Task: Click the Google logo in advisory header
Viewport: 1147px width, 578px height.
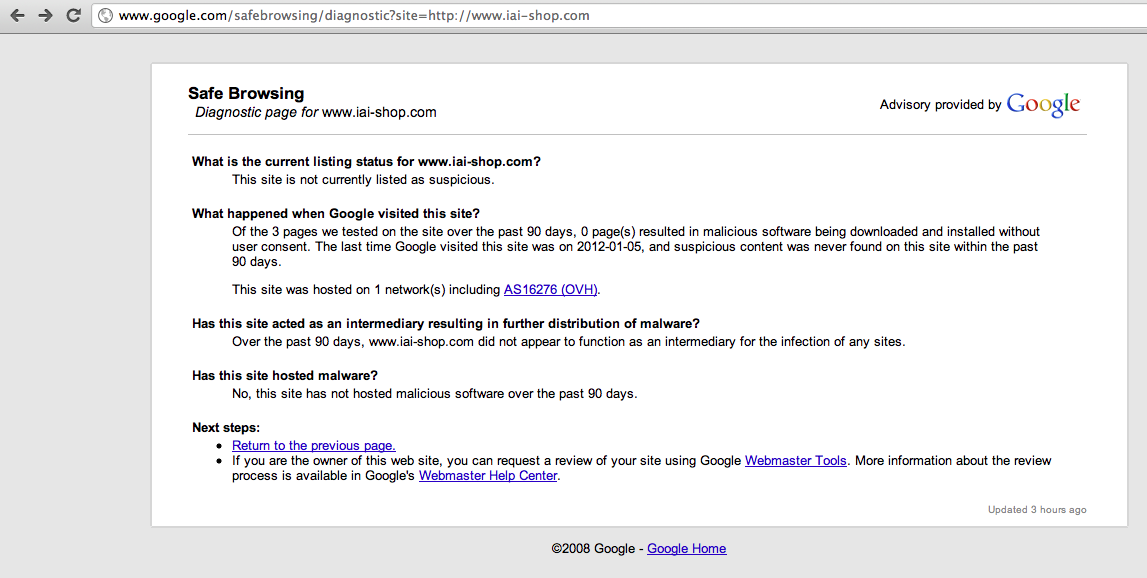Action: pyautogui.click(x=1043, y=105)
